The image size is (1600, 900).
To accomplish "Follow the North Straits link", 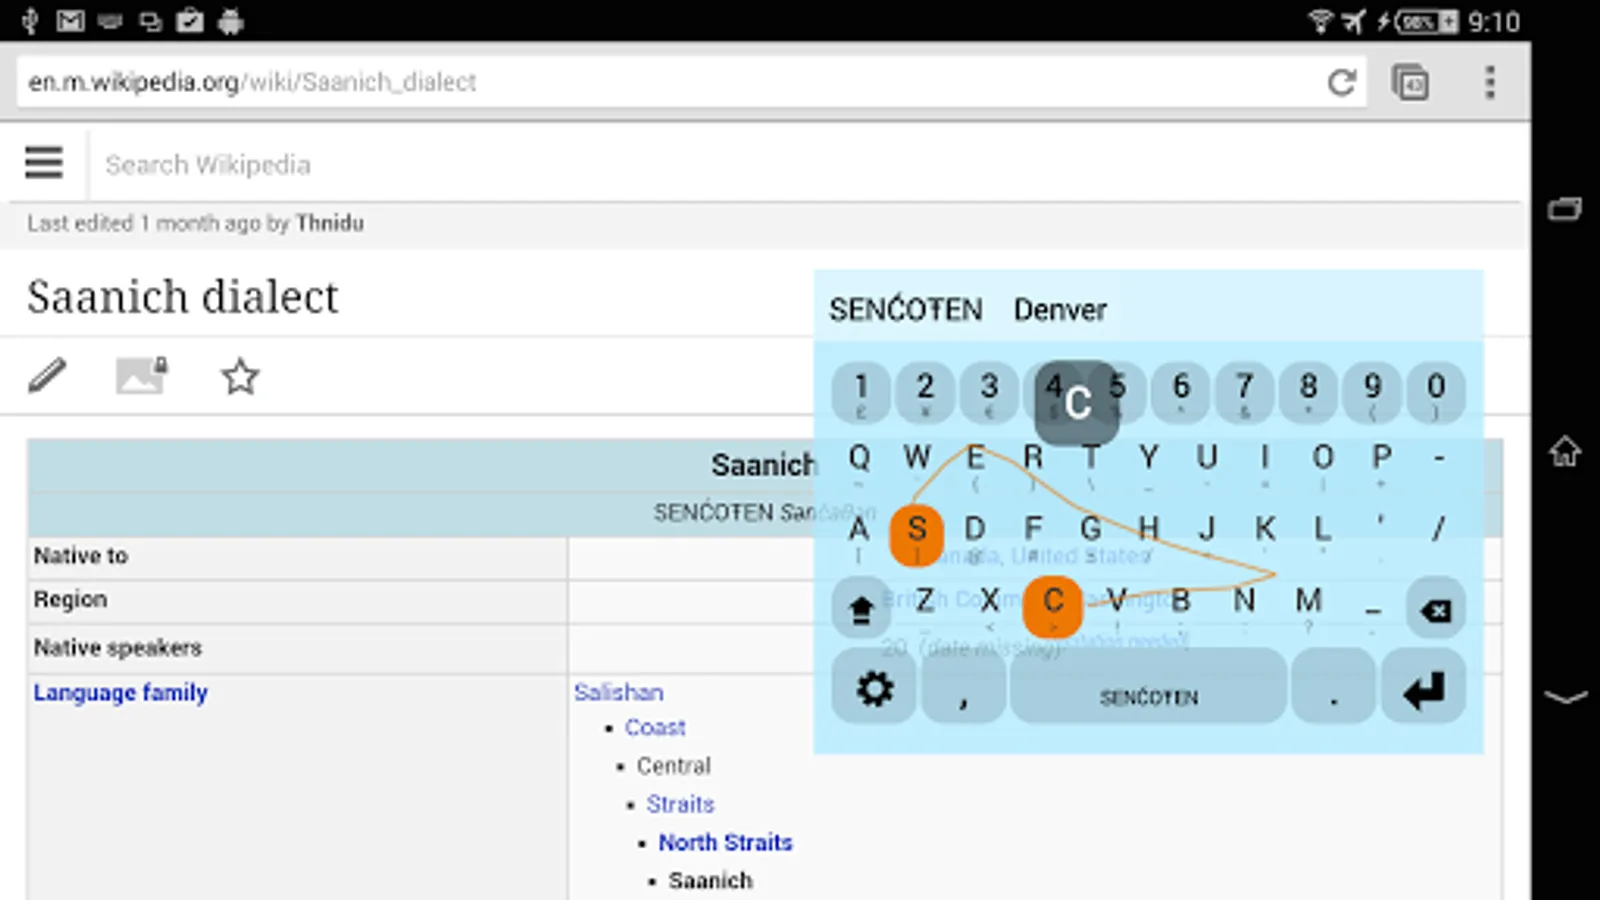I will click(725, 842).
